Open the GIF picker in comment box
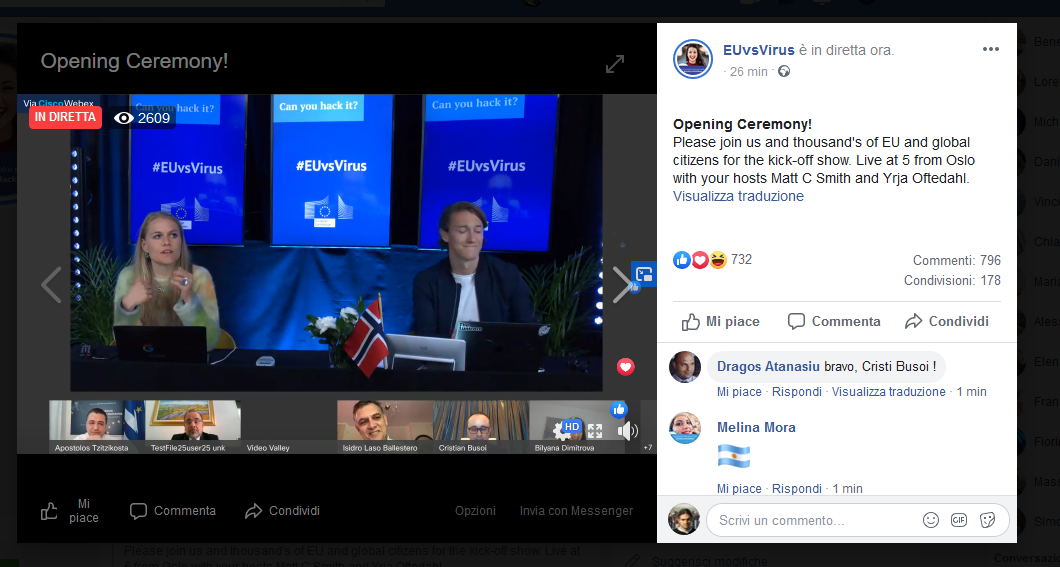 click(959, 520)
